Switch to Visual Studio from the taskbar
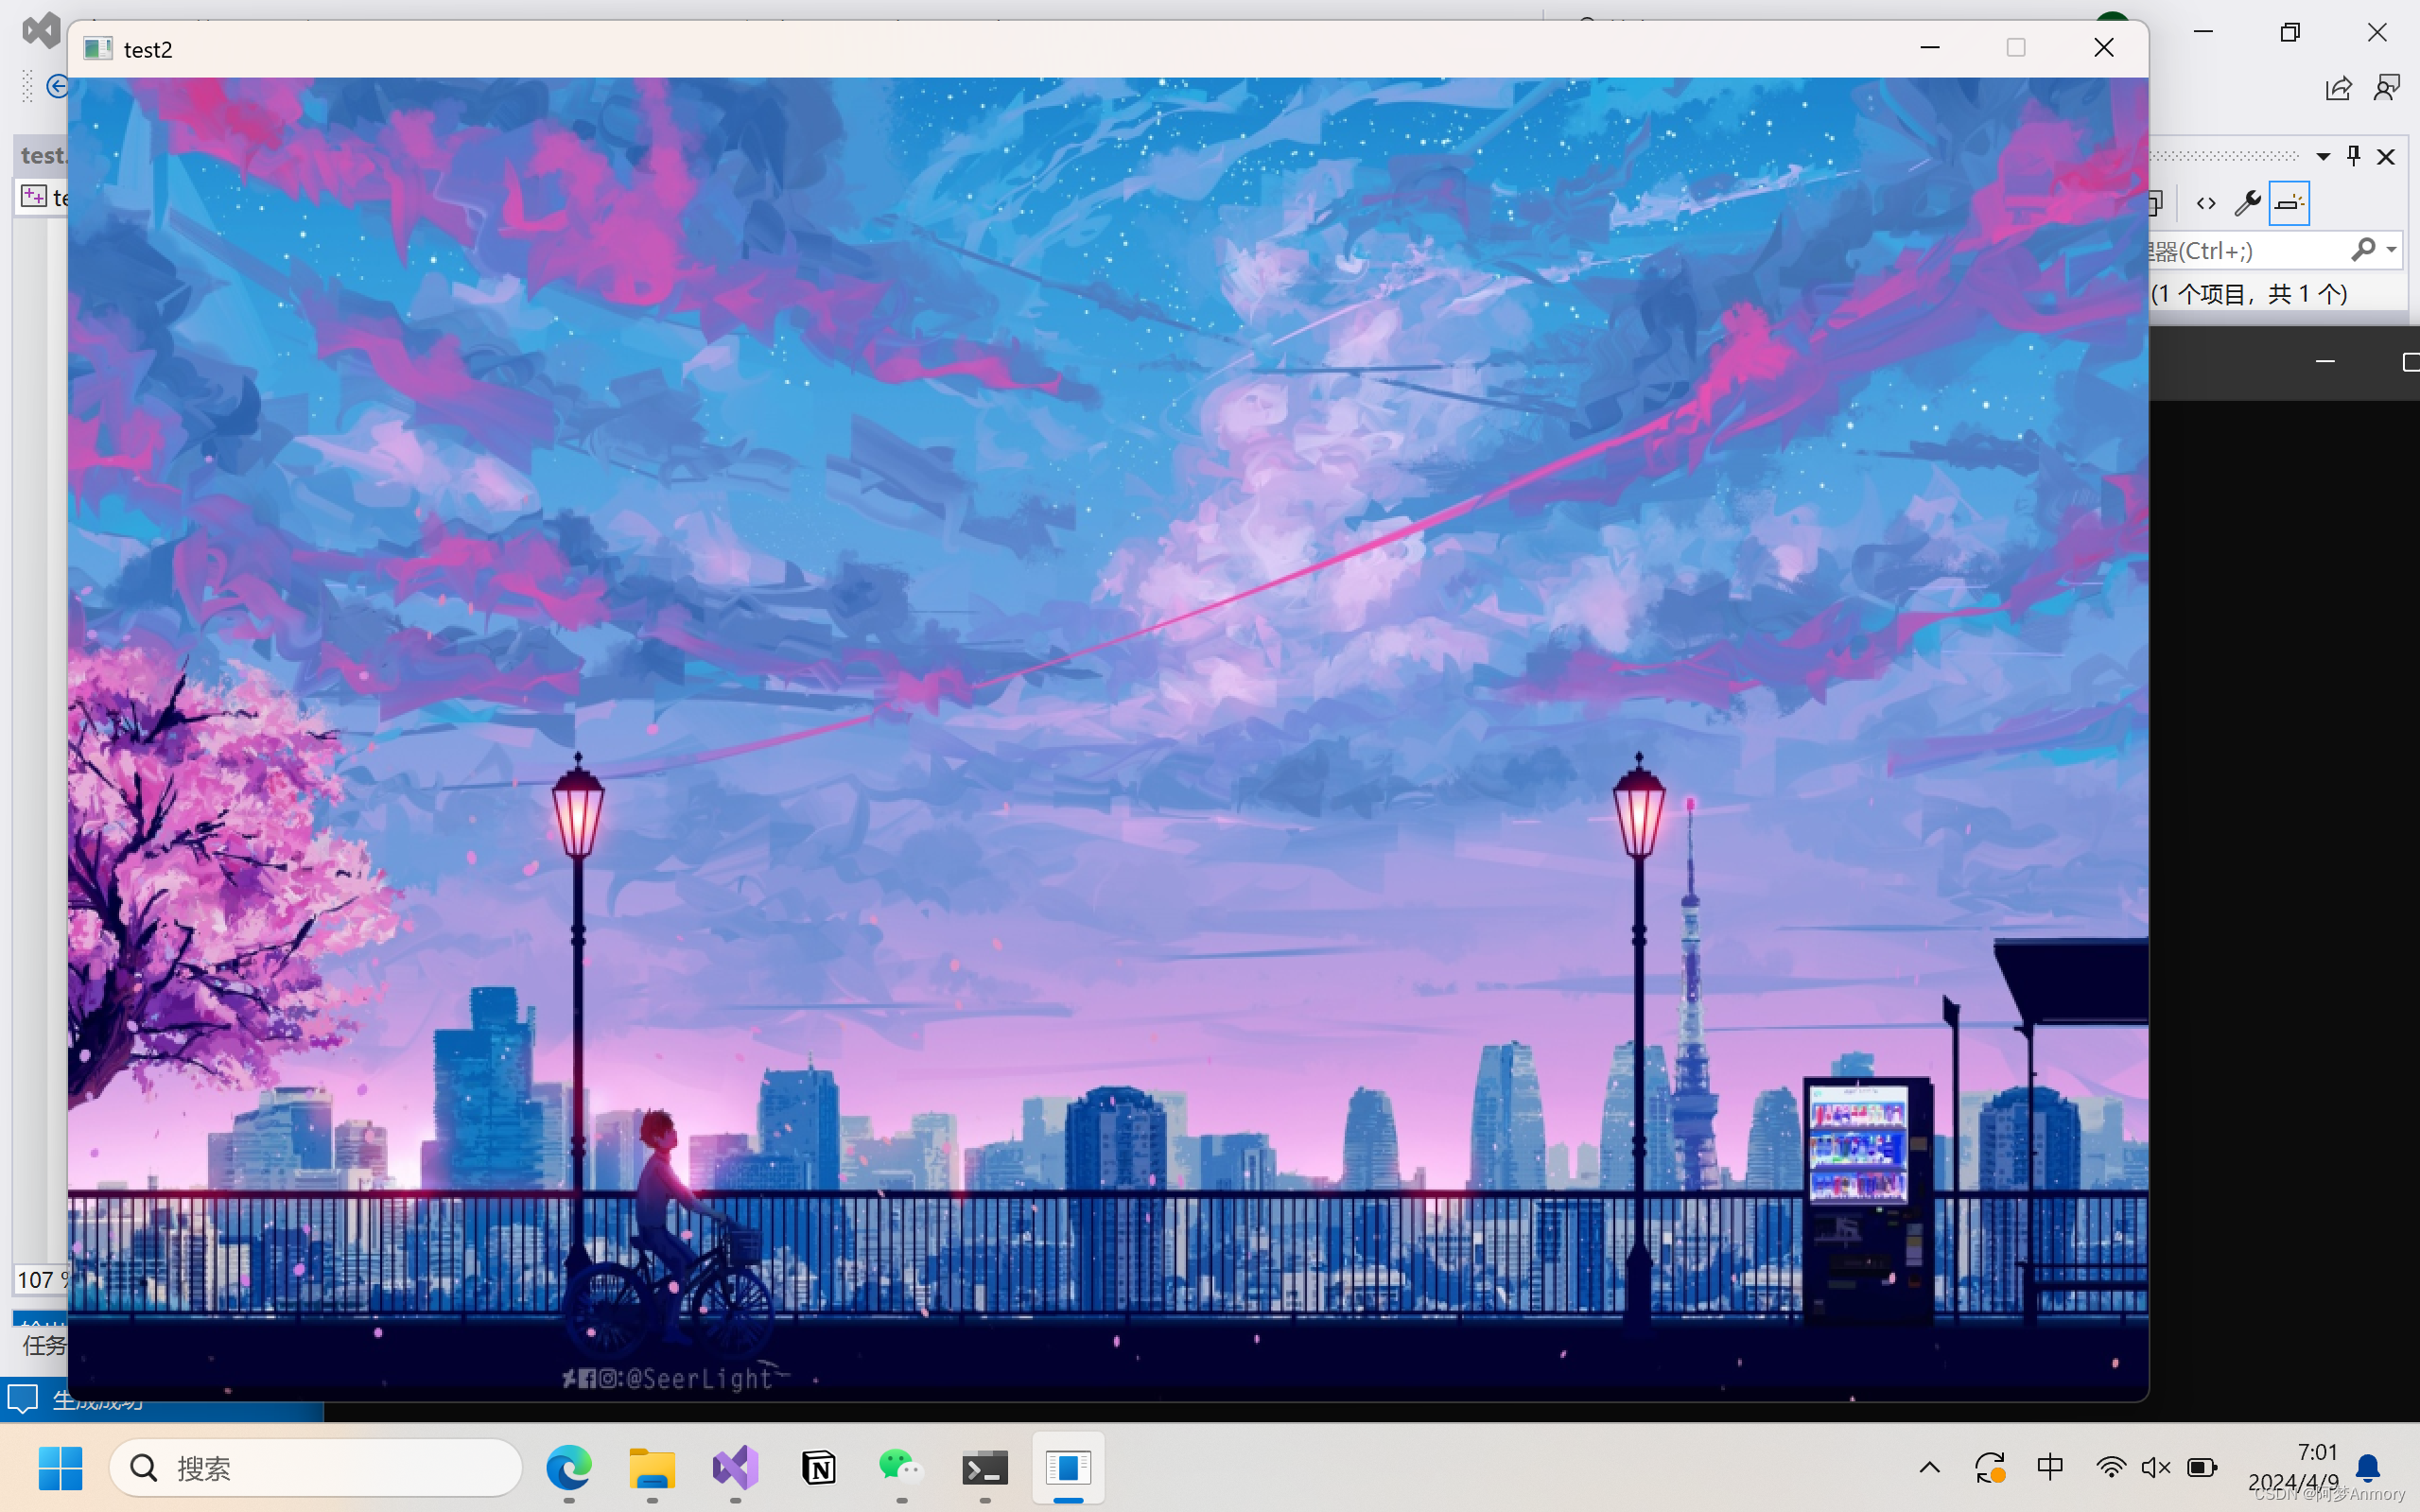Image resolution: width=2420 pixels, height=1512 pixels. click(x=735, y=1467)
